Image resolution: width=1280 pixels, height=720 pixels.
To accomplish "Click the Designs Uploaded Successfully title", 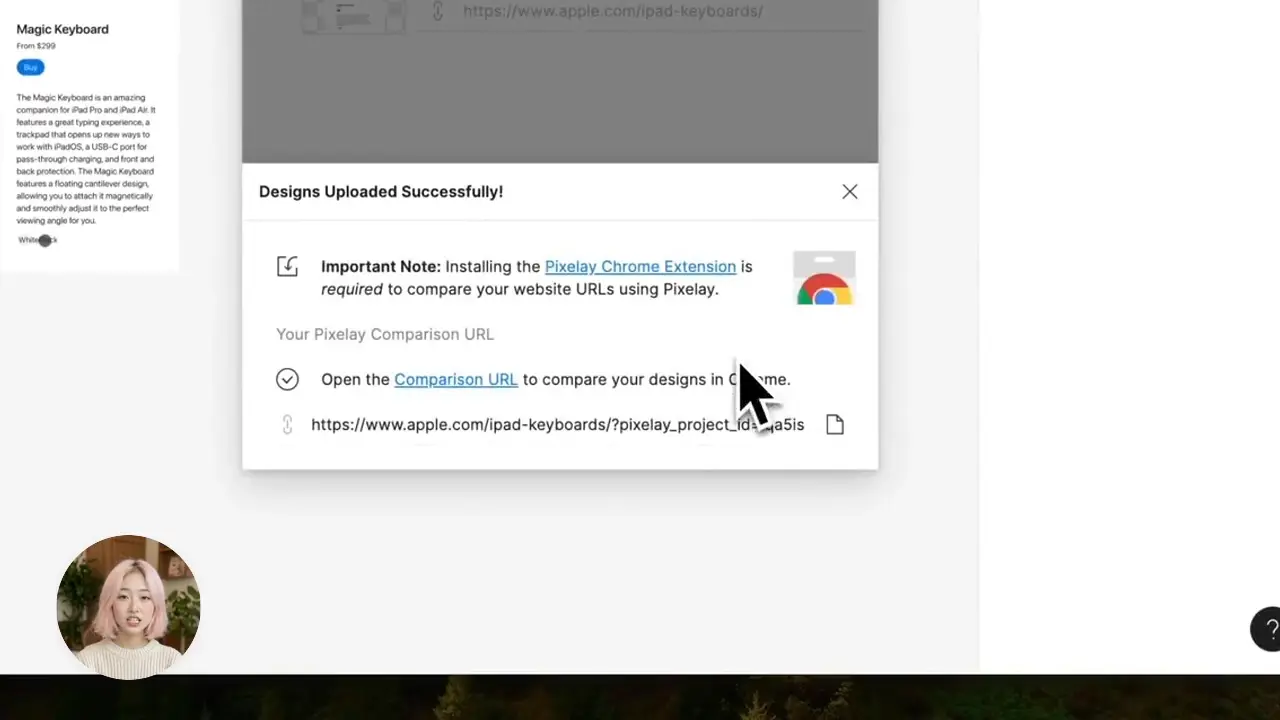I will pos(380,192).
